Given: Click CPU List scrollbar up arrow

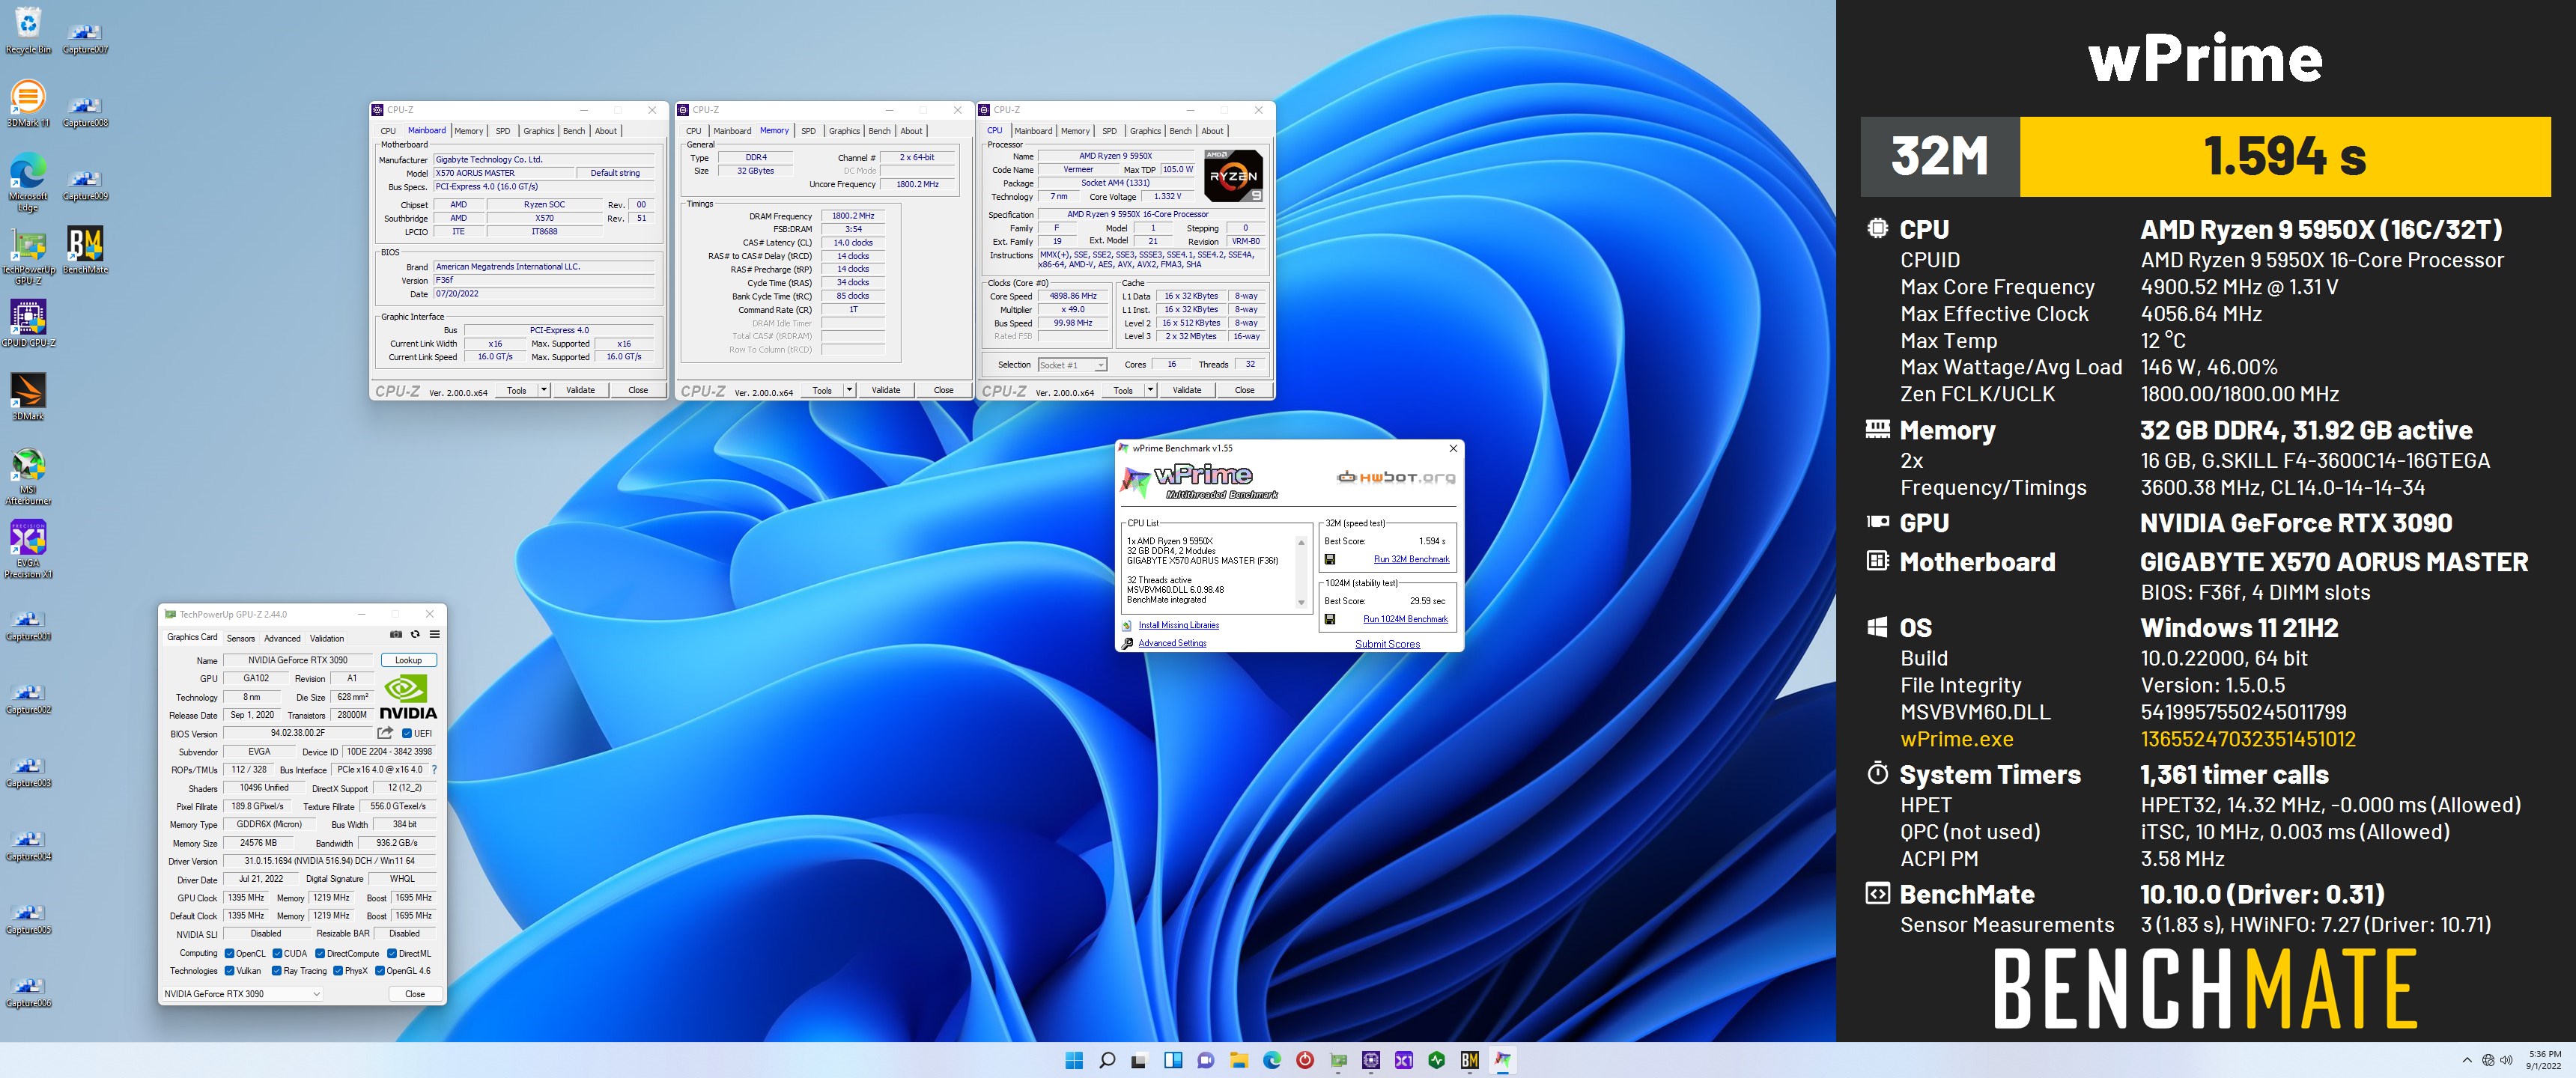Looking at the screenshot, I should [x=1301, y=542].
